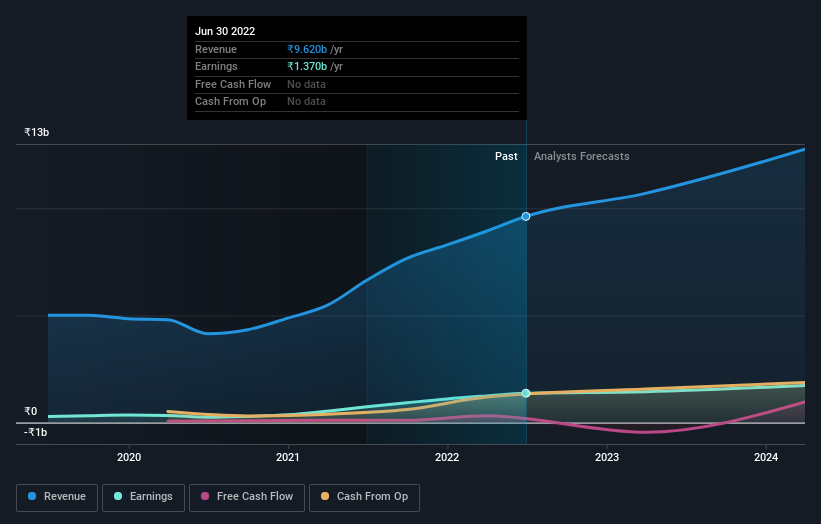Toggle the Earnings series legend button
This screenshot has height=524, width=821.
point(143,497)
